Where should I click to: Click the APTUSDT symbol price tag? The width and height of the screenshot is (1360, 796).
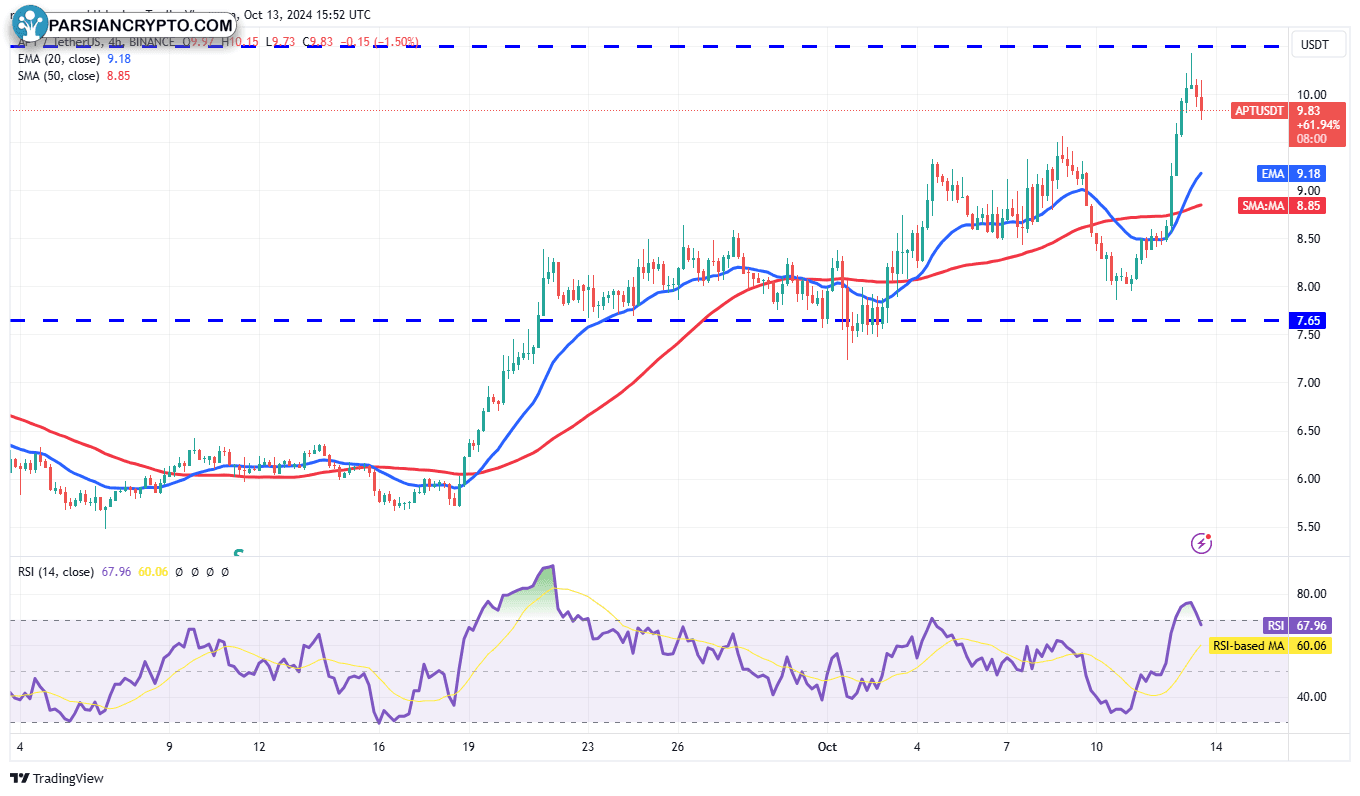pyautogui.click(x=1261, y=111)
